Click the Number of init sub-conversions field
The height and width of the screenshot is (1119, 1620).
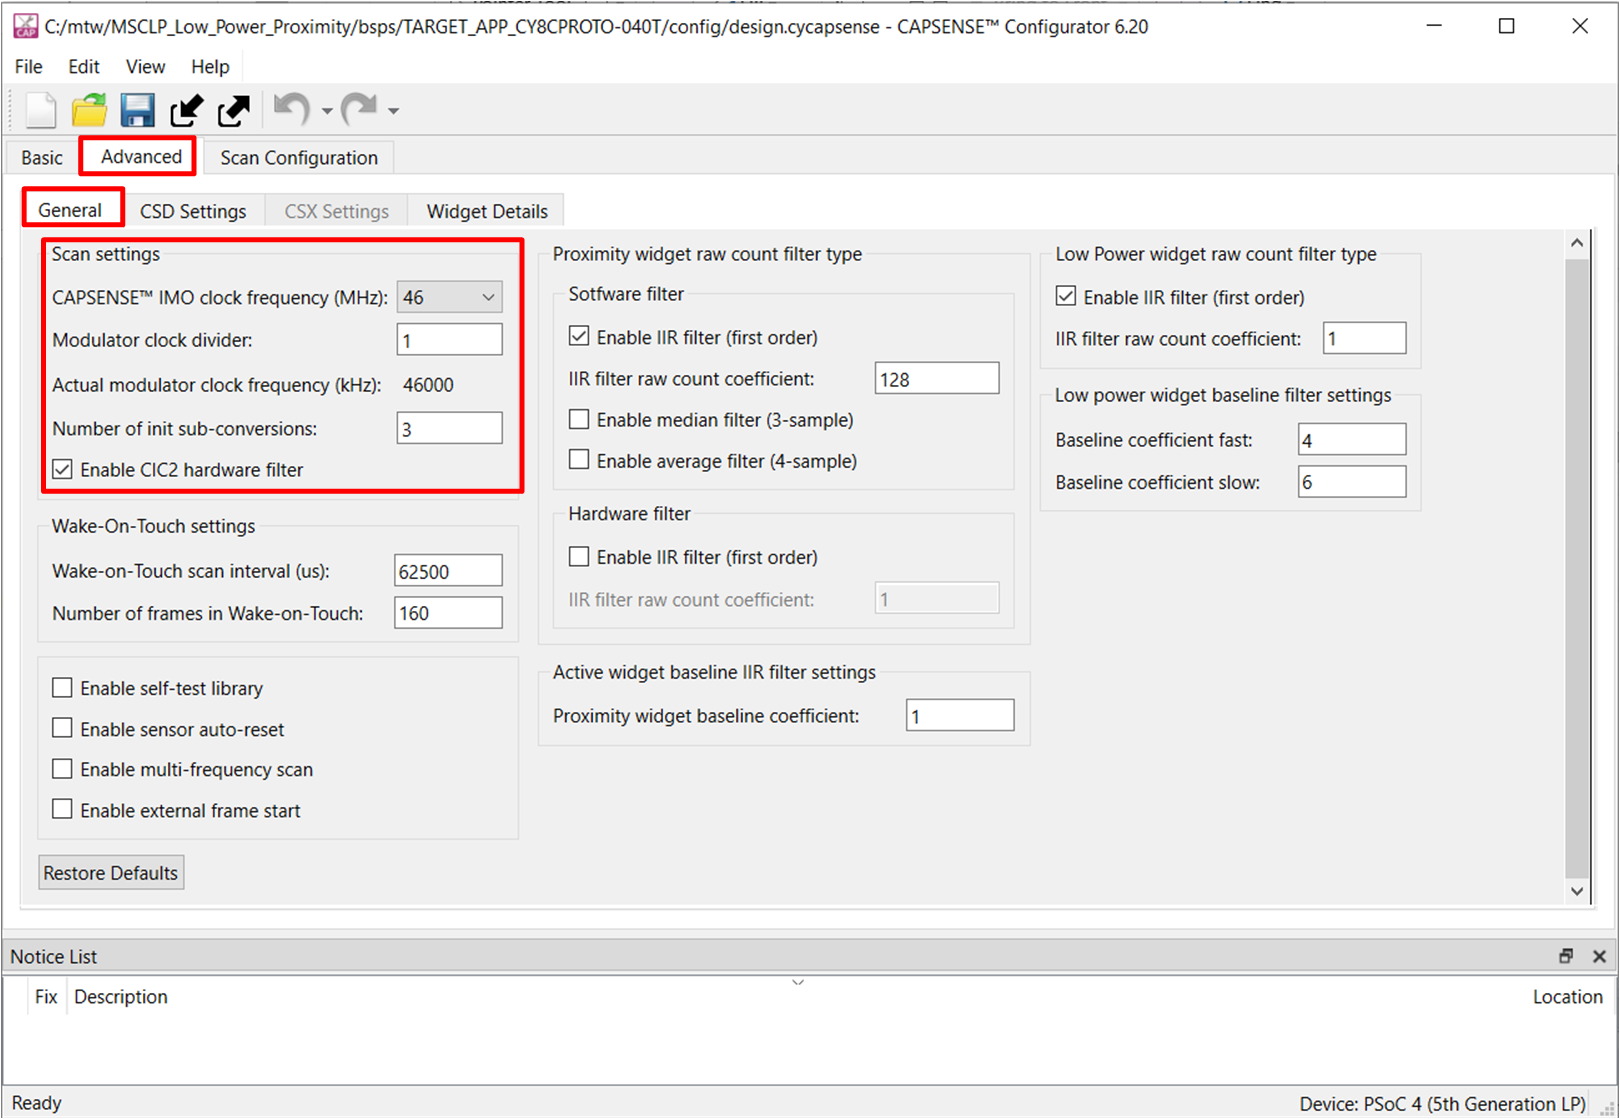coord(449,428)
